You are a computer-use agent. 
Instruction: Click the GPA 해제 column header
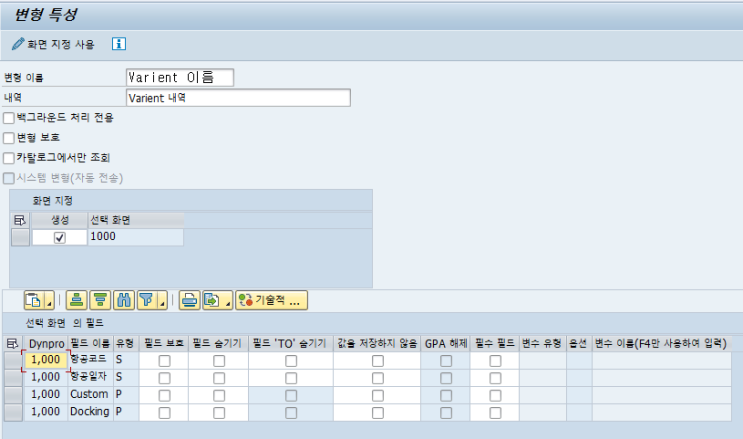pos(445,343)
